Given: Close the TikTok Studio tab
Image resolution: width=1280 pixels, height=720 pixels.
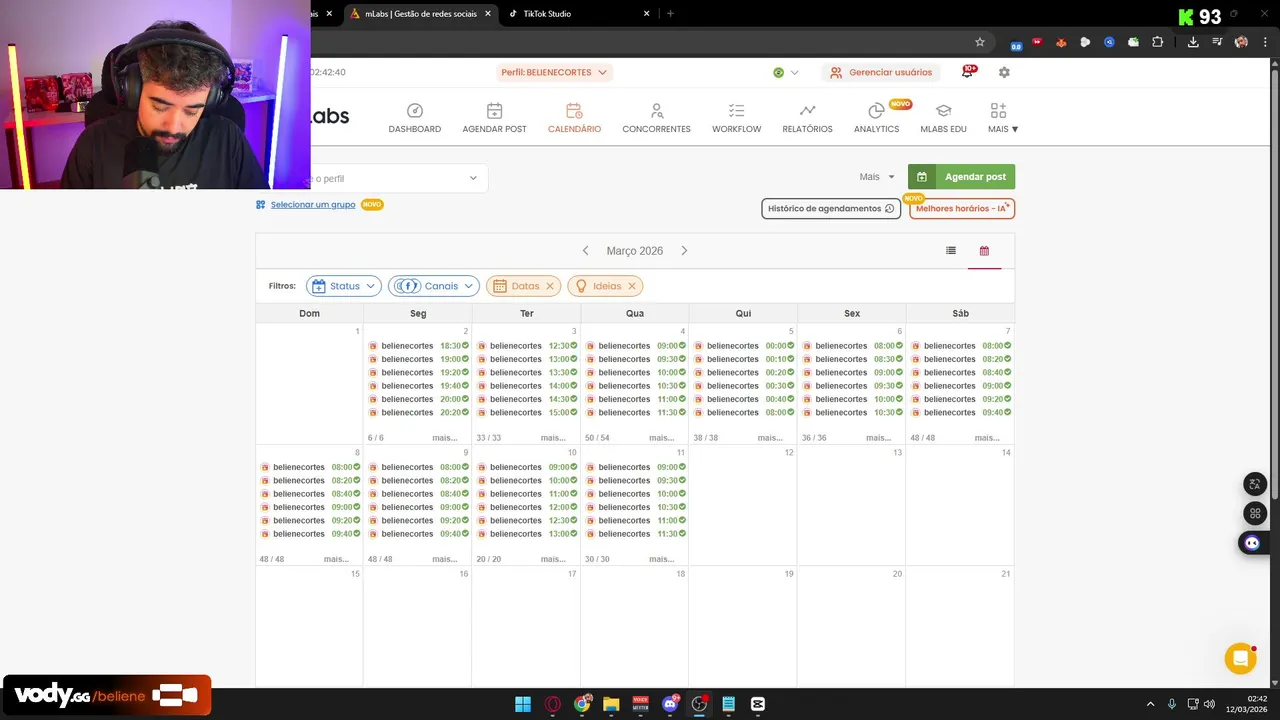Looking at the screenshot, I should click(646, 14).
